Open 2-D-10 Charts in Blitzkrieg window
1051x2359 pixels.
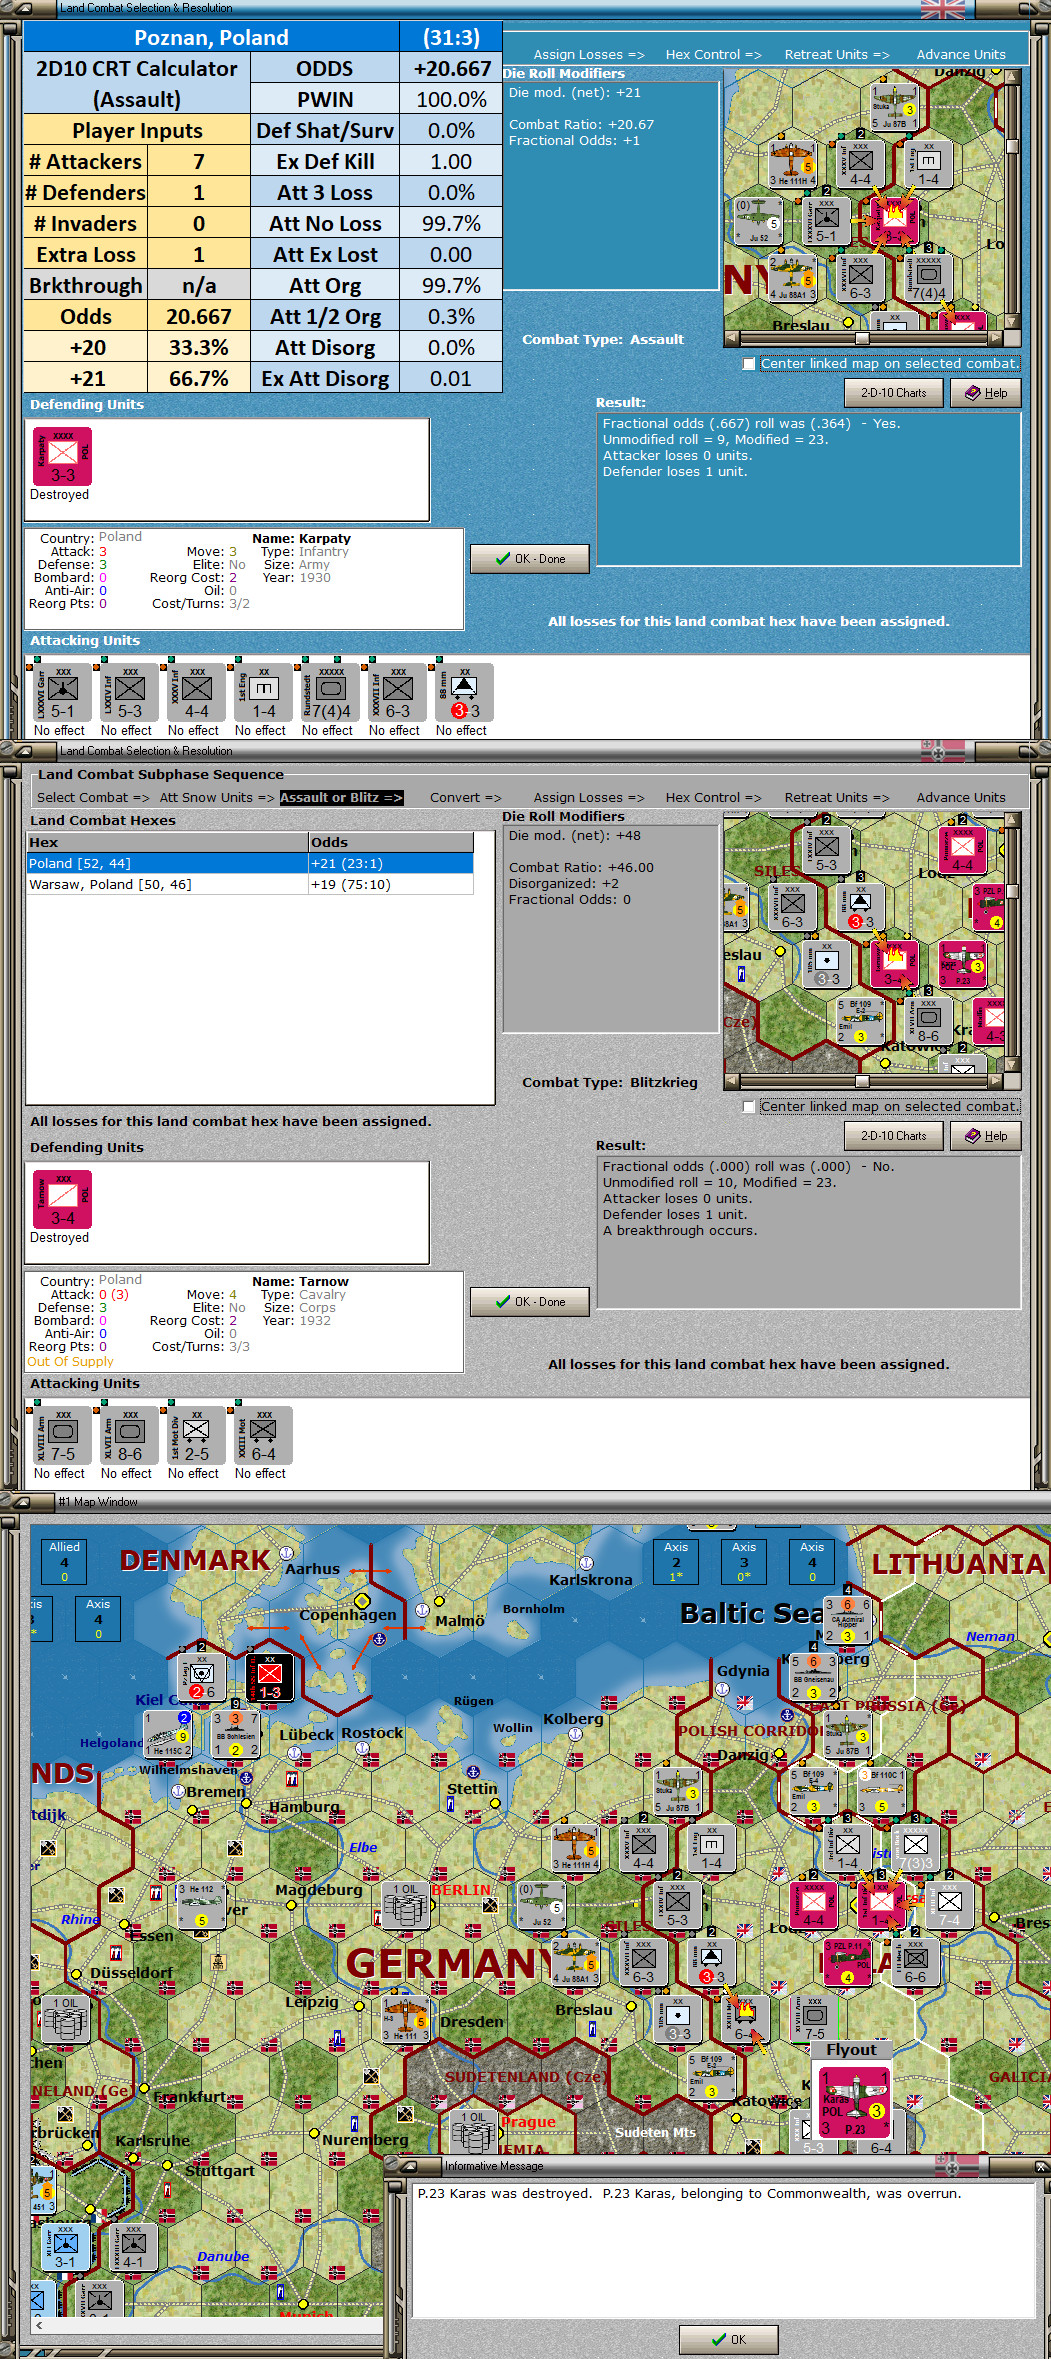(x=893, y=1136)
